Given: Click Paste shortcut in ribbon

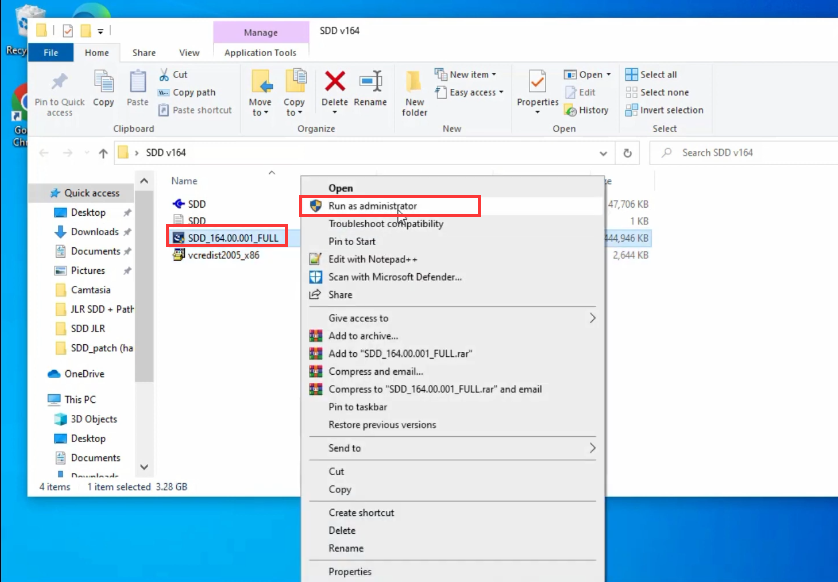Looking at the screenshot, I should coord(195,110).
